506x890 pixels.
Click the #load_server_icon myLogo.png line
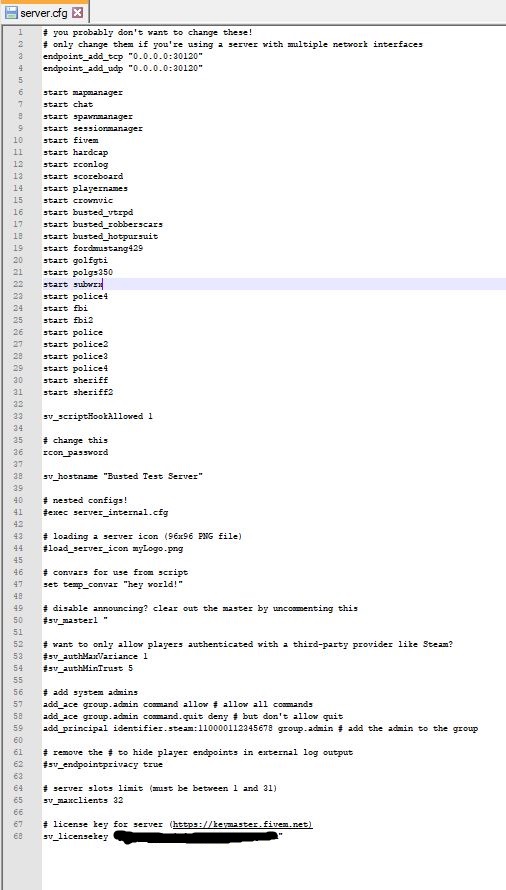click(x=113, y=548)
